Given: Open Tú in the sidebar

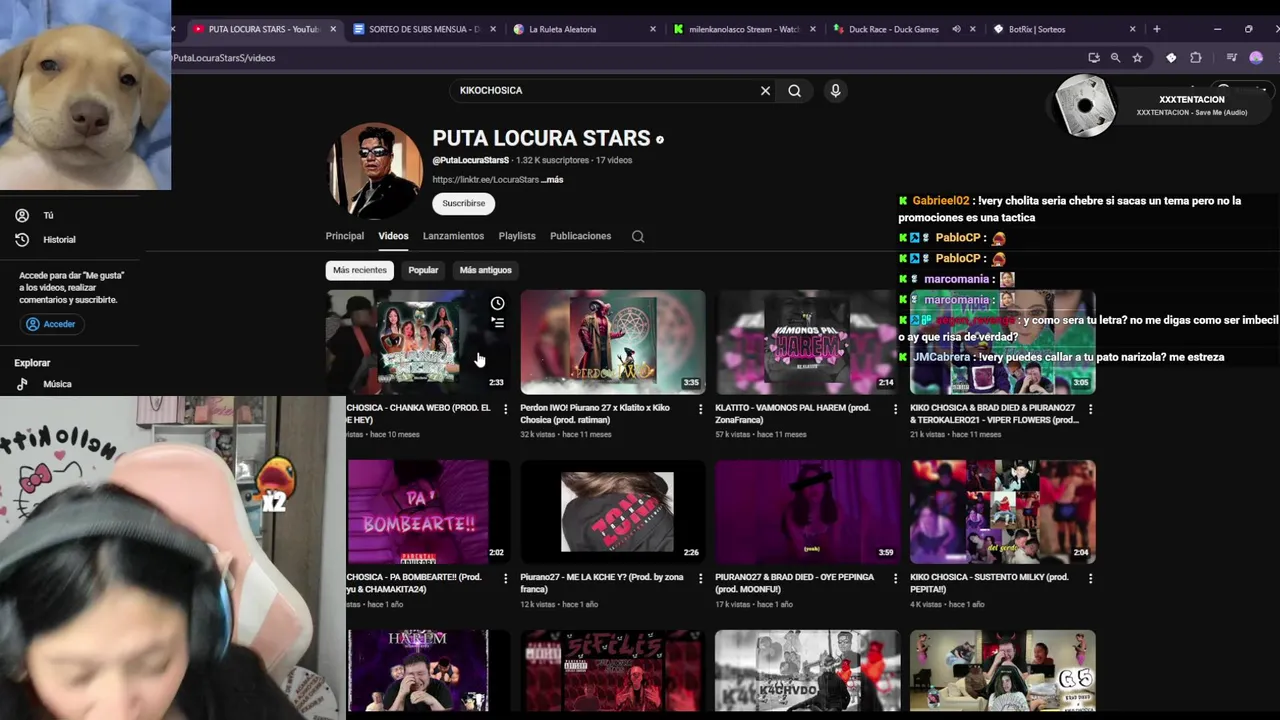Looking at the screenshot, I should (48, 215).
